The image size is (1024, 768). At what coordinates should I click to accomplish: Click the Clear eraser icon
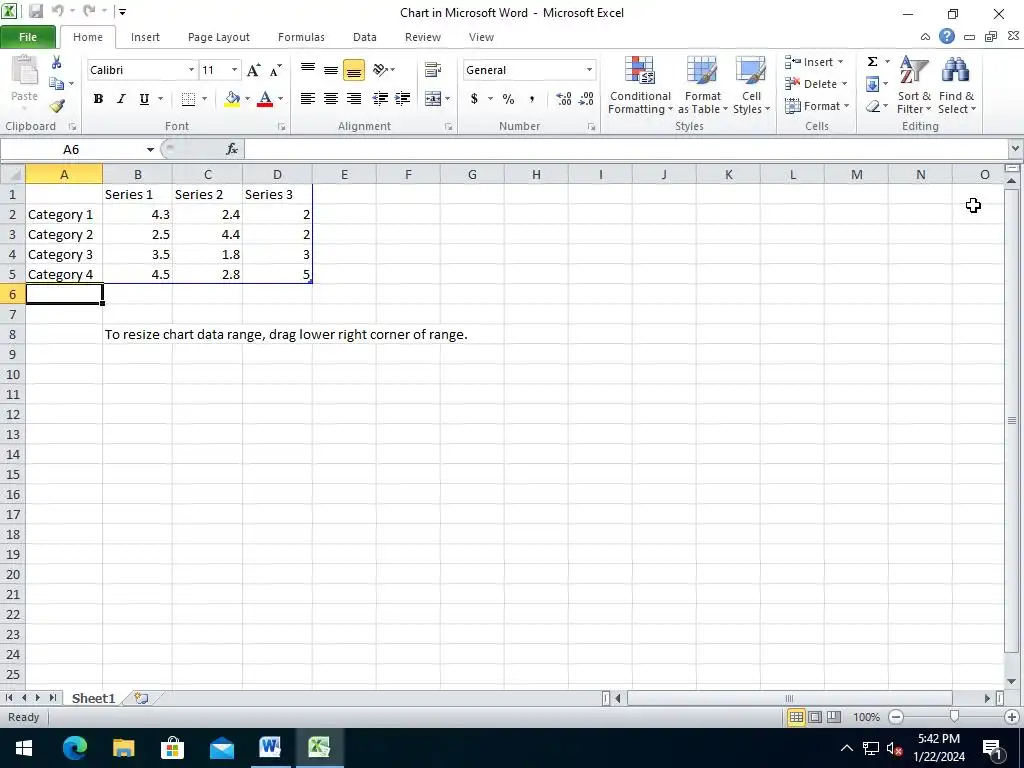click(872, 106)
